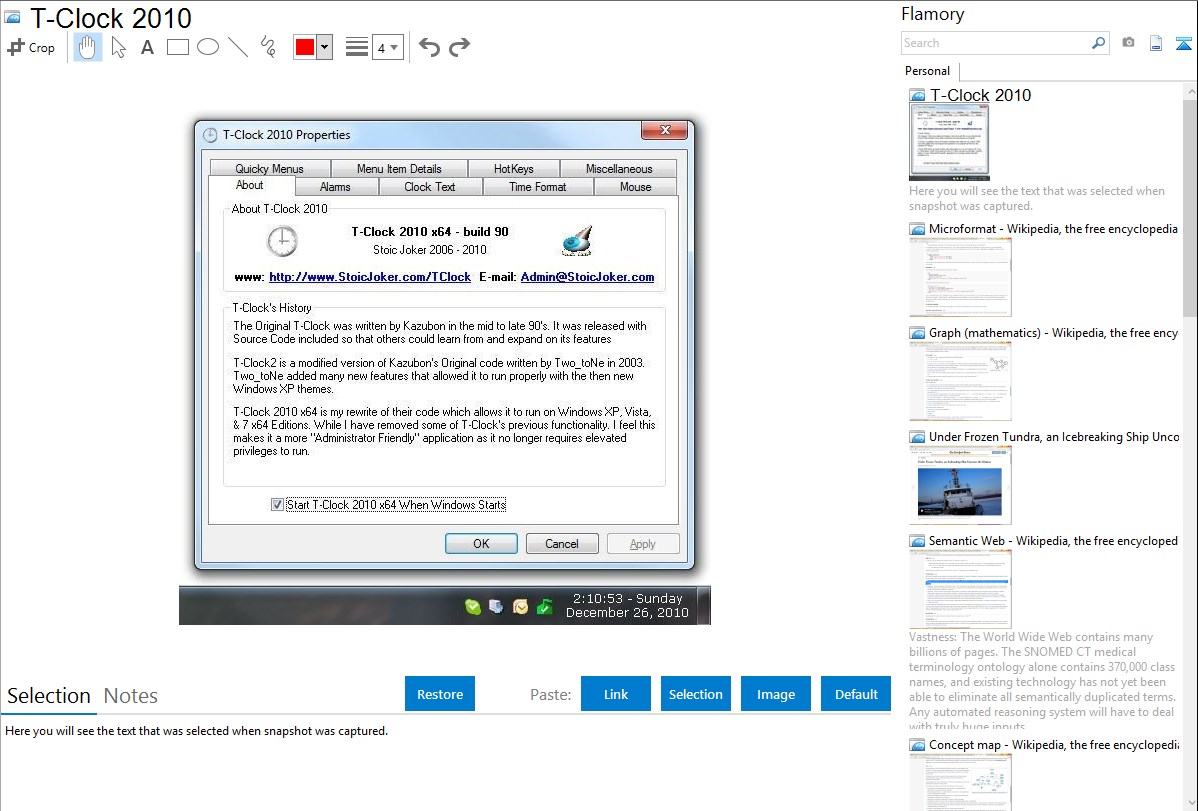This screenshot has height=811, width=1198.
Task: Select the ellipse shape tool
Action: coord(208,47)
